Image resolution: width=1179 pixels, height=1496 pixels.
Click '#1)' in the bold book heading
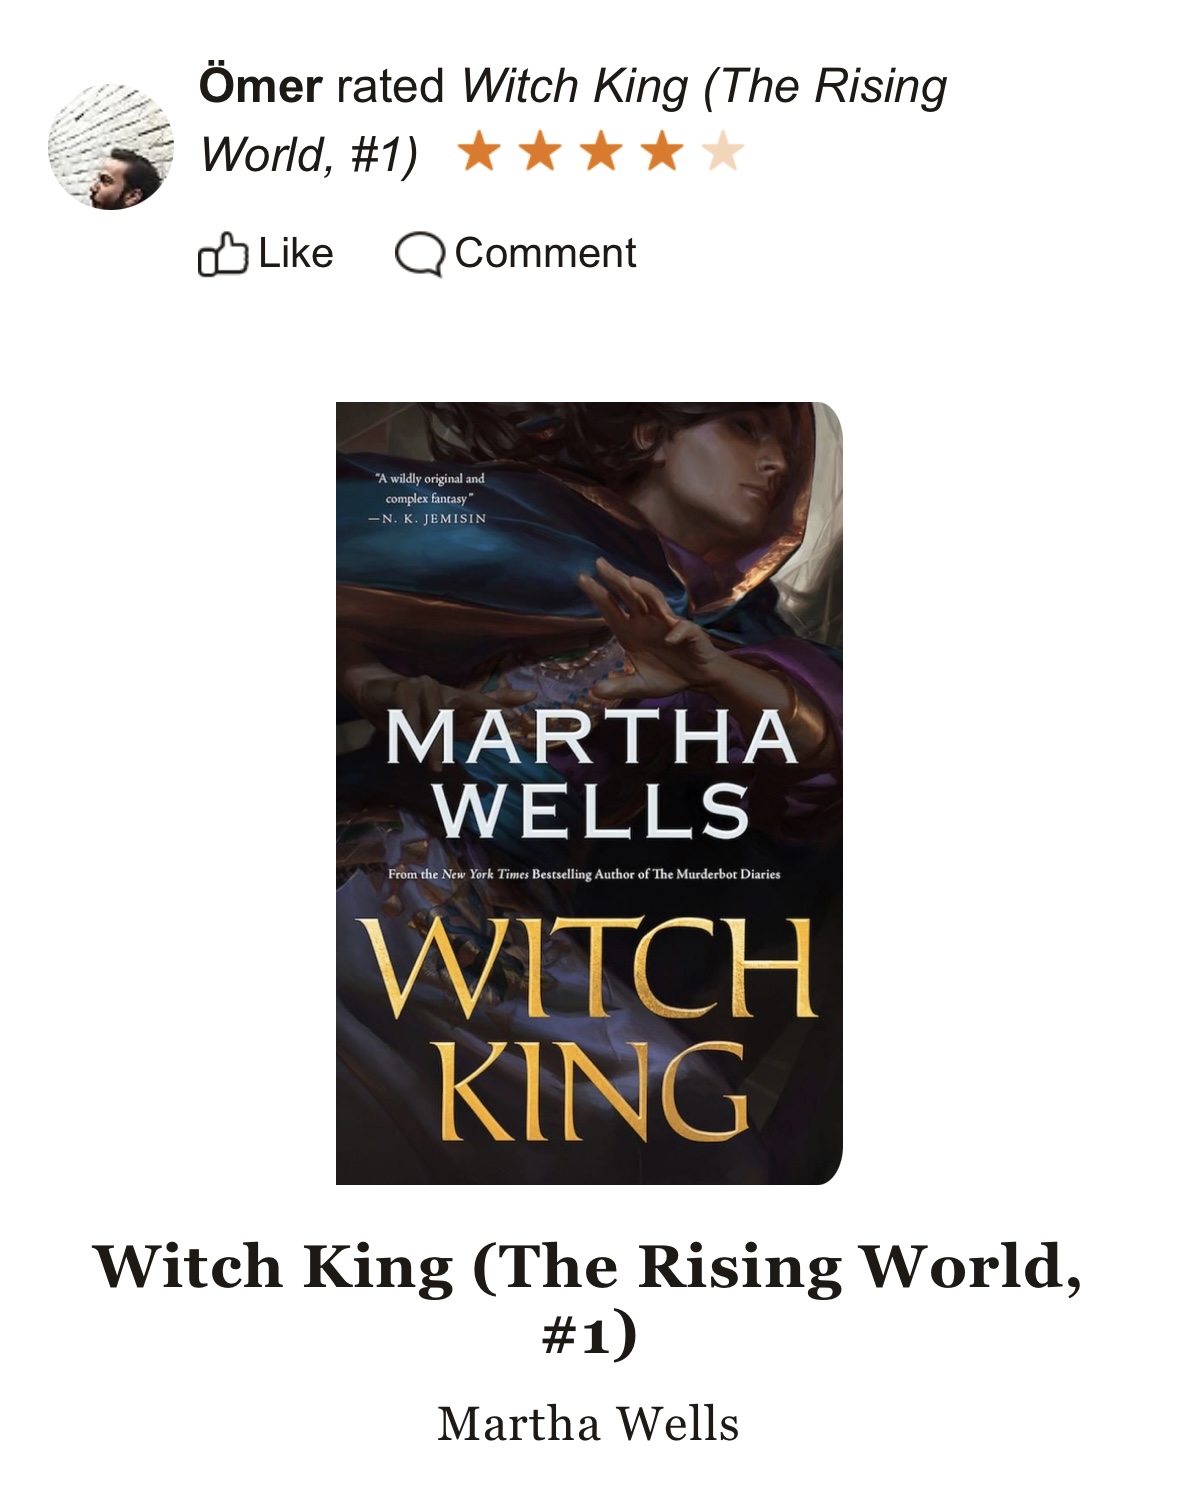pos(589,1334)
